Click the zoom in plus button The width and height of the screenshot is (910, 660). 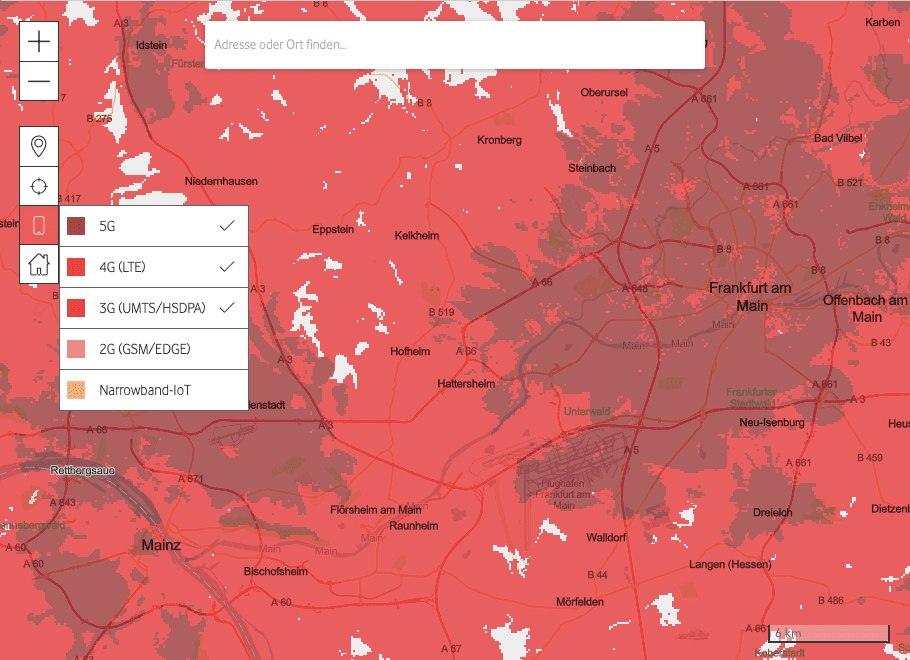tap(39, 41)
